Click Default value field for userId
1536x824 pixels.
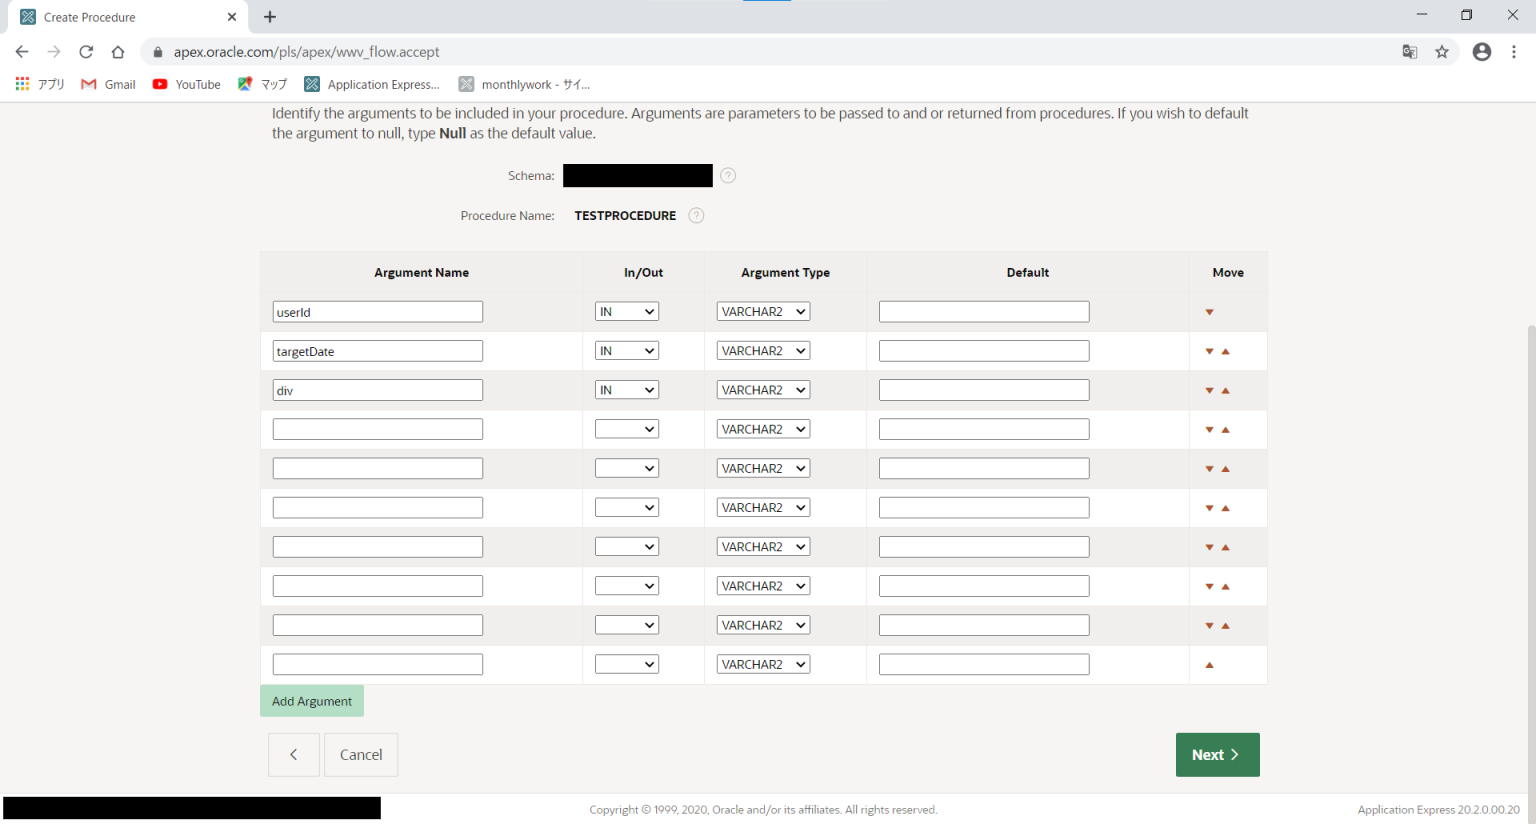983,312
